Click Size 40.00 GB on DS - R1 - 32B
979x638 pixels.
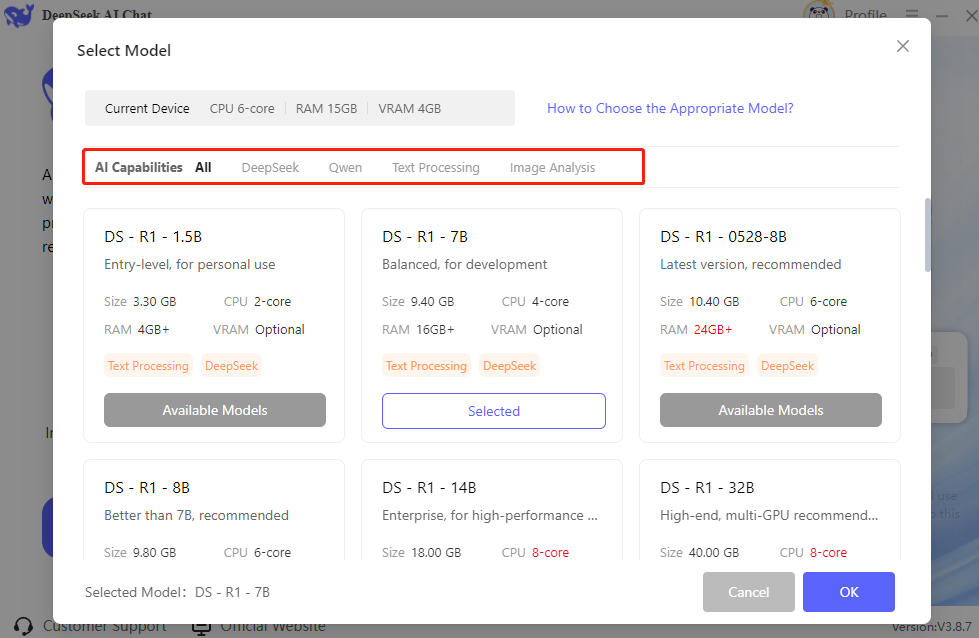click(699, 552)
